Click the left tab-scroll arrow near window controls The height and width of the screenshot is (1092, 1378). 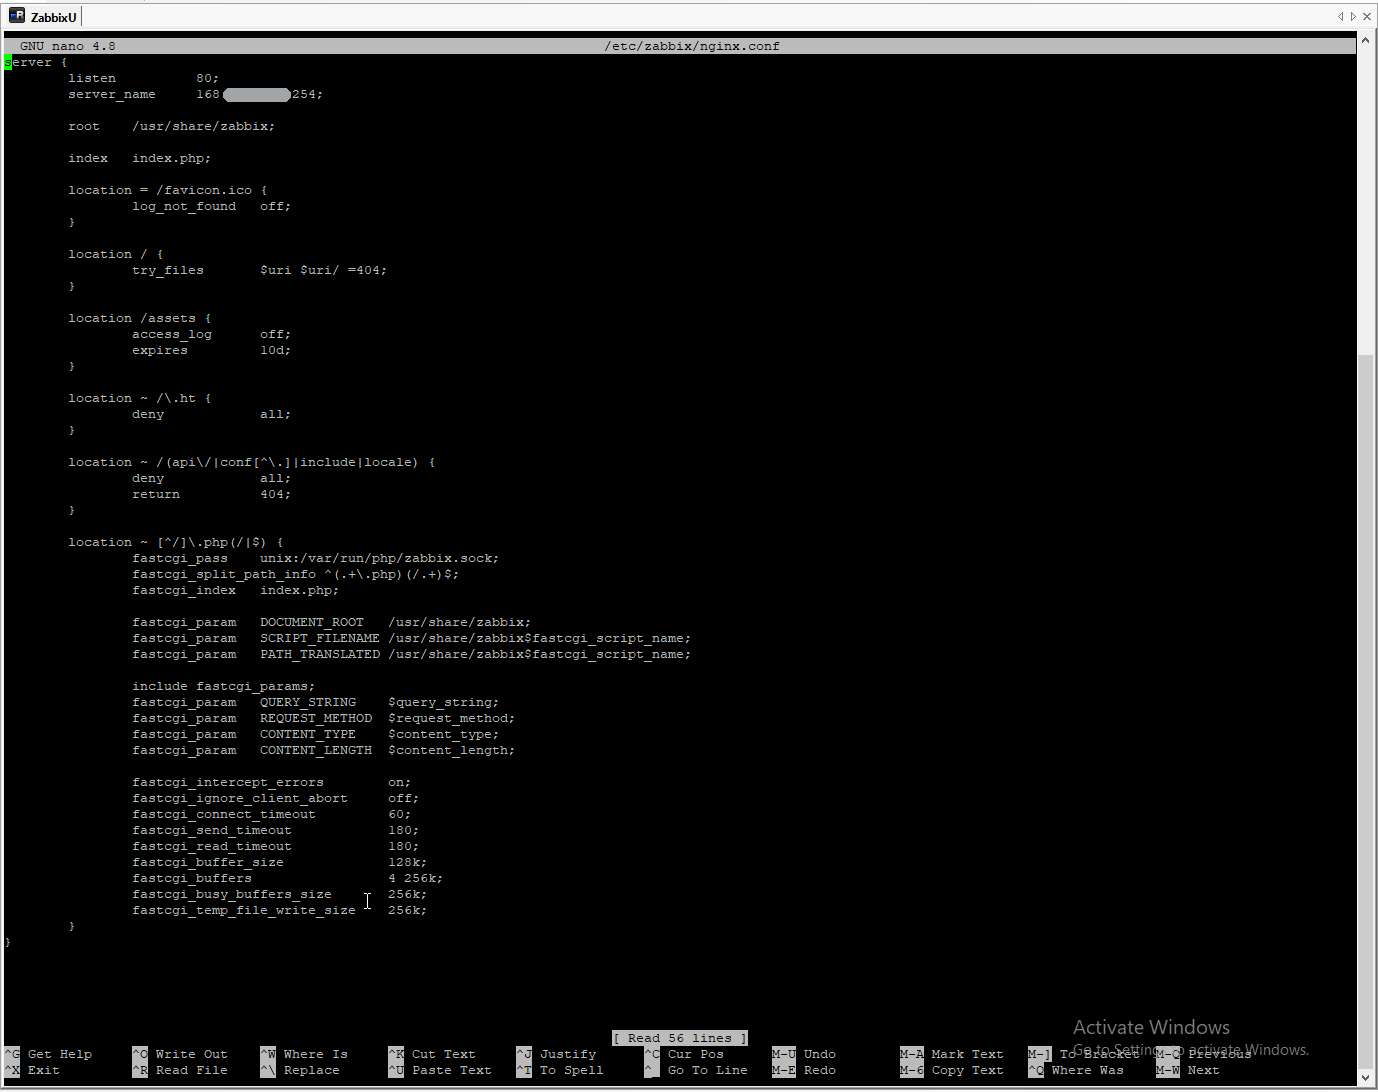[1341, 16]
